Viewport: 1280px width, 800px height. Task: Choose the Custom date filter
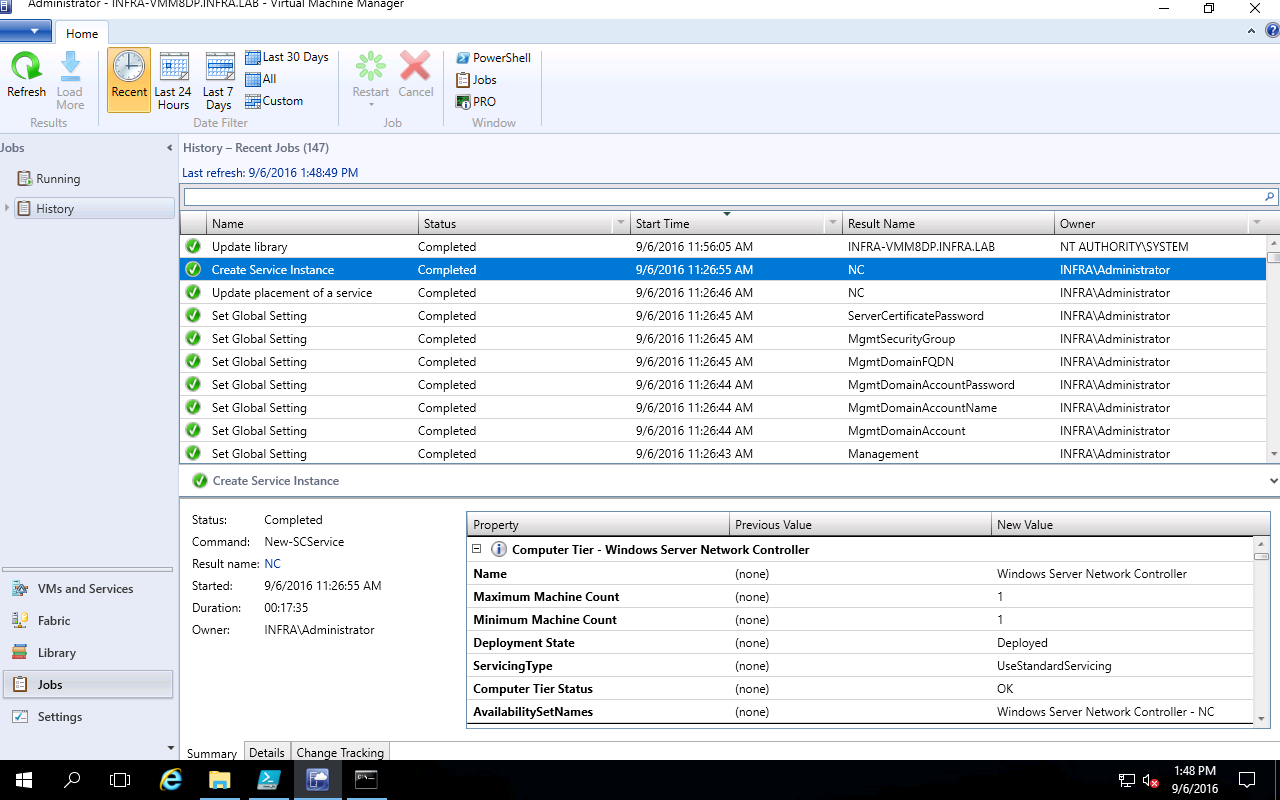(x=274, y=101)
